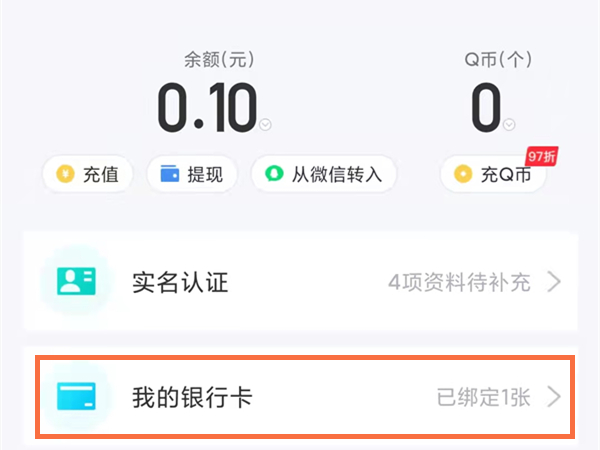Select the 实名认证 menu entry label
Viewport: 600px width, 450px height.
click(180, 283)
